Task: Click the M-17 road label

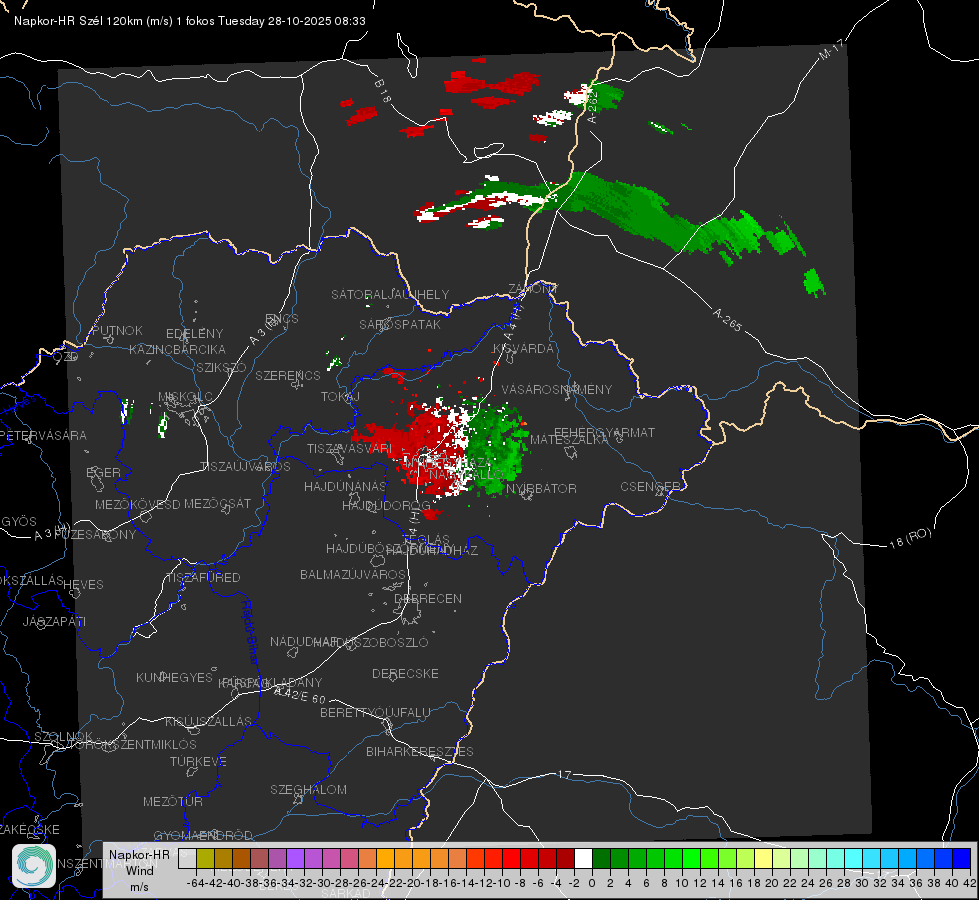Action: click(832, 50)
